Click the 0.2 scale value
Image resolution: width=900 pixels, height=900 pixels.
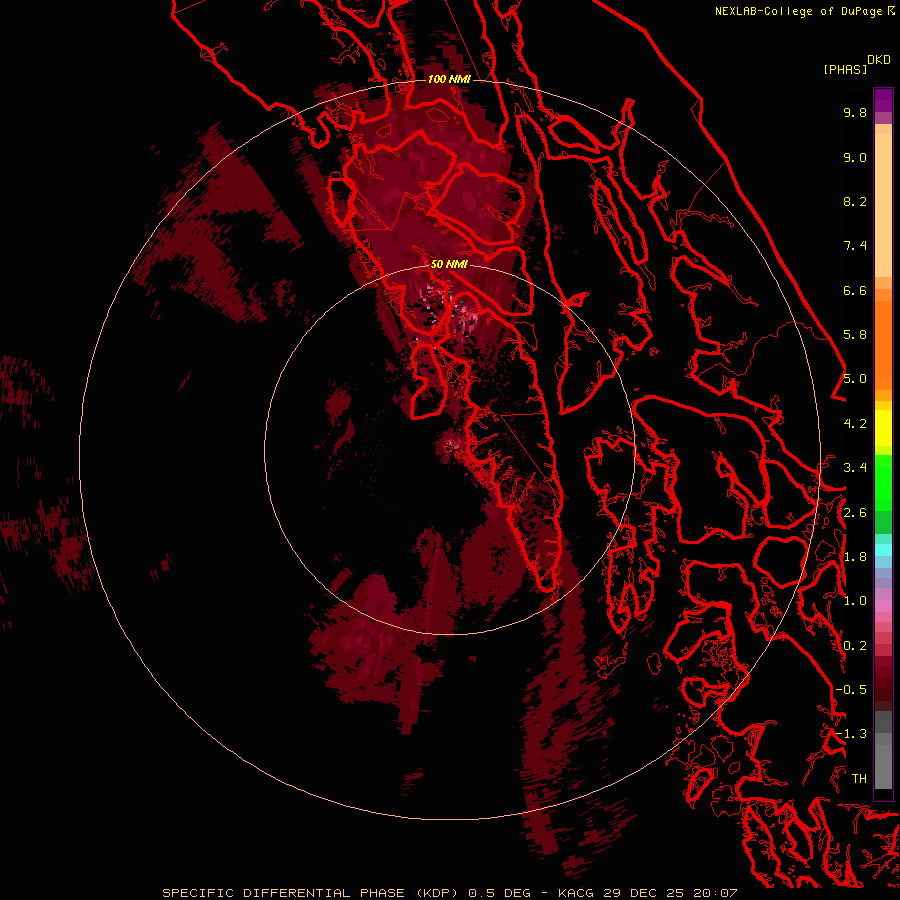pos(855,646)
